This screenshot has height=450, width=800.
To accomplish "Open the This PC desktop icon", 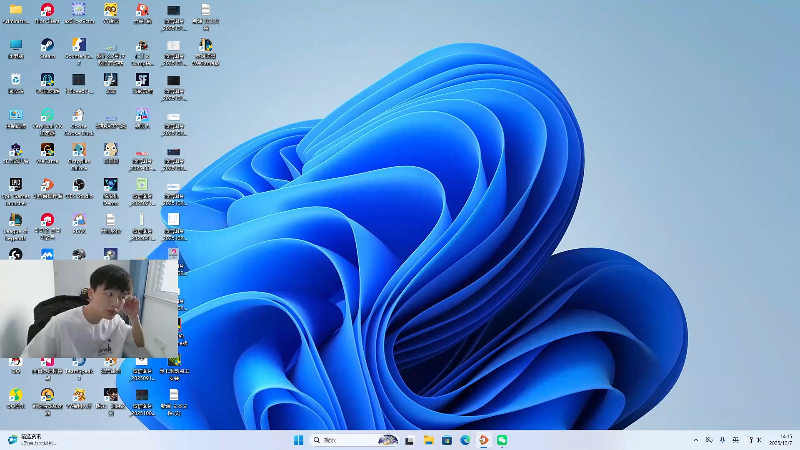I will pyautogui.click(x=16, y=45).
